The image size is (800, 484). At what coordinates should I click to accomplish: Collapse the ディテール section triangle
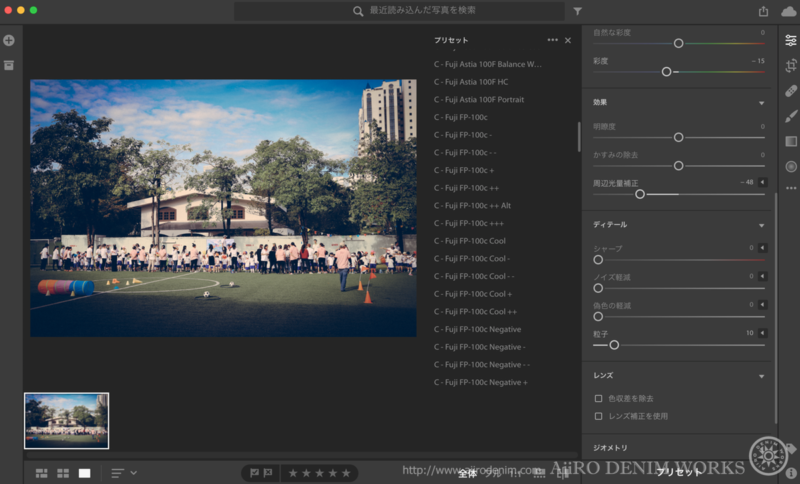(x=762, y=225)
